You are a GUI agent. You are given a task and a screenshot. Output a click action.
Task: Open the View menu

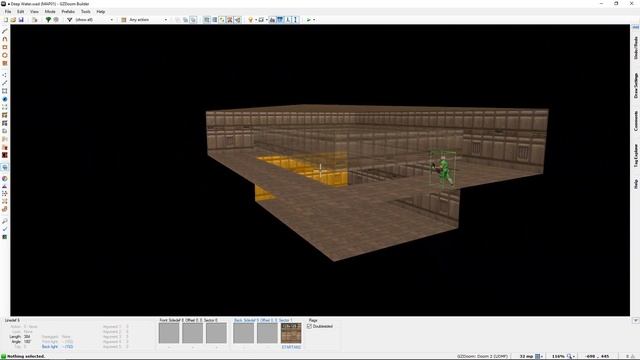click(x=34, y=11)
